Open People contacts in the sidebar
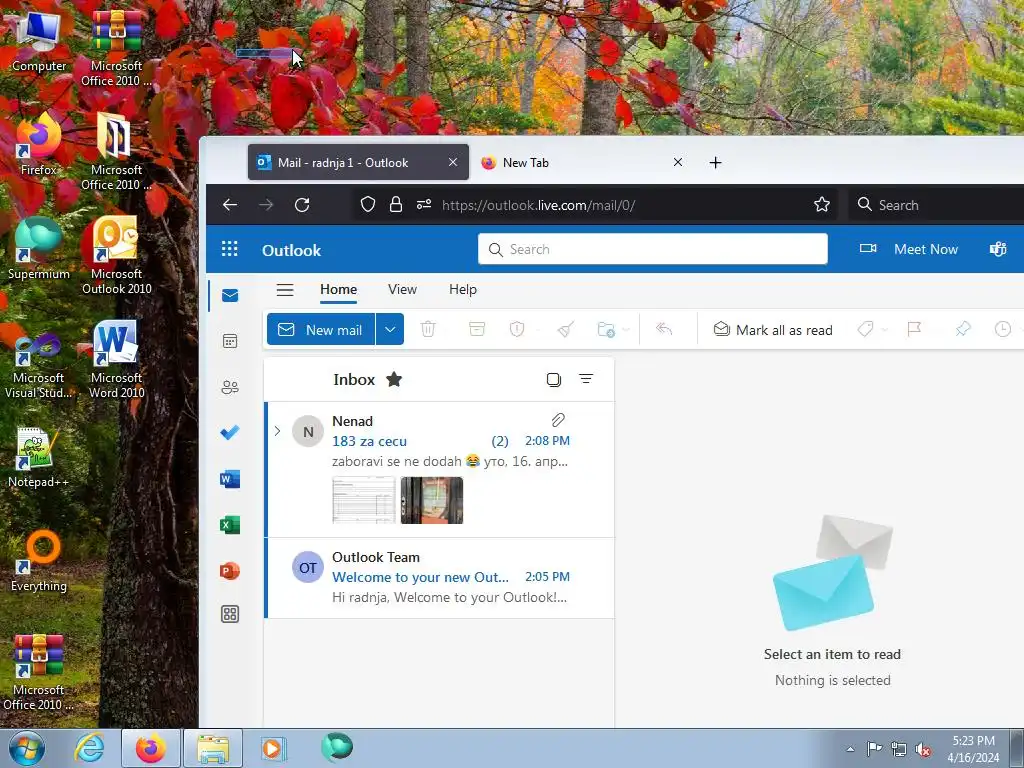The width and height of the screenshot is (1024, 768). click(x=230, y=387)
